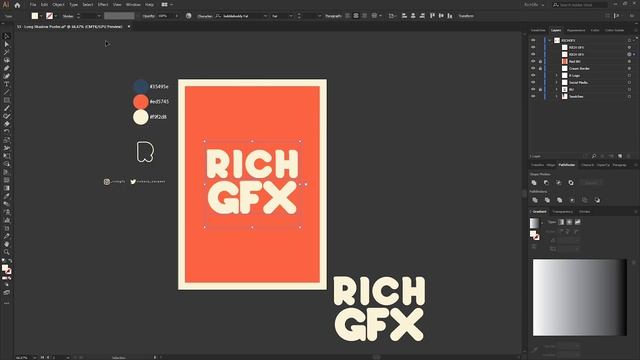The width and height of the screenshot is (640, 360).
Task: Click the Opacity value field
Action: [x=166, y=16]
